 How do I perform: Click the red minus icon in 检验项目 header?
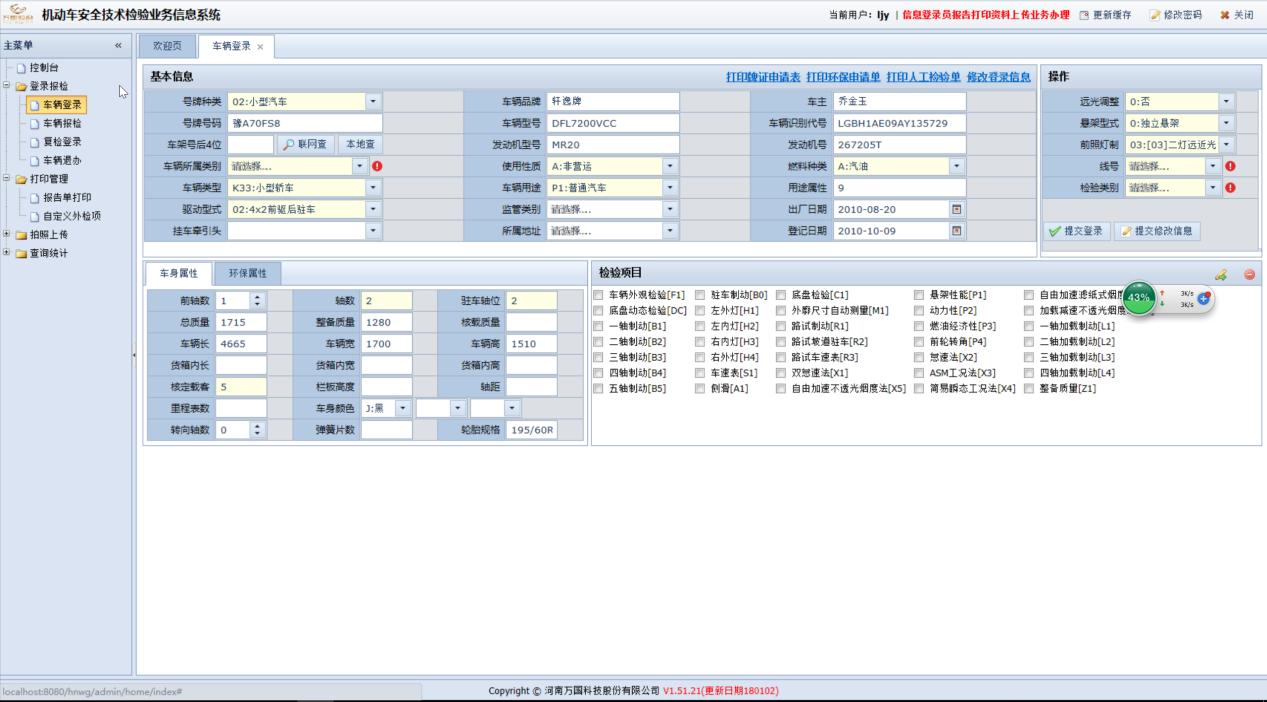[1249, 274]
